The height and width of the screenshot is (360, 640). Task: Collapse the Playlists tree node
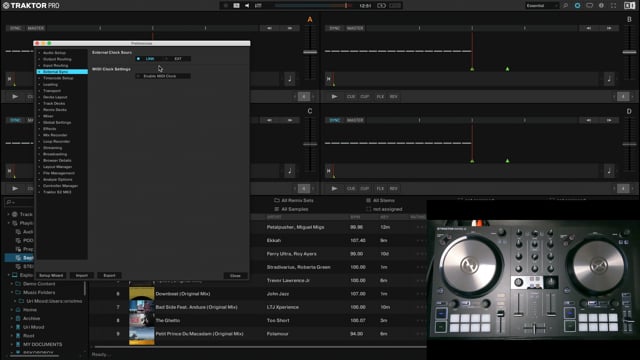click(x=9, y=223)
